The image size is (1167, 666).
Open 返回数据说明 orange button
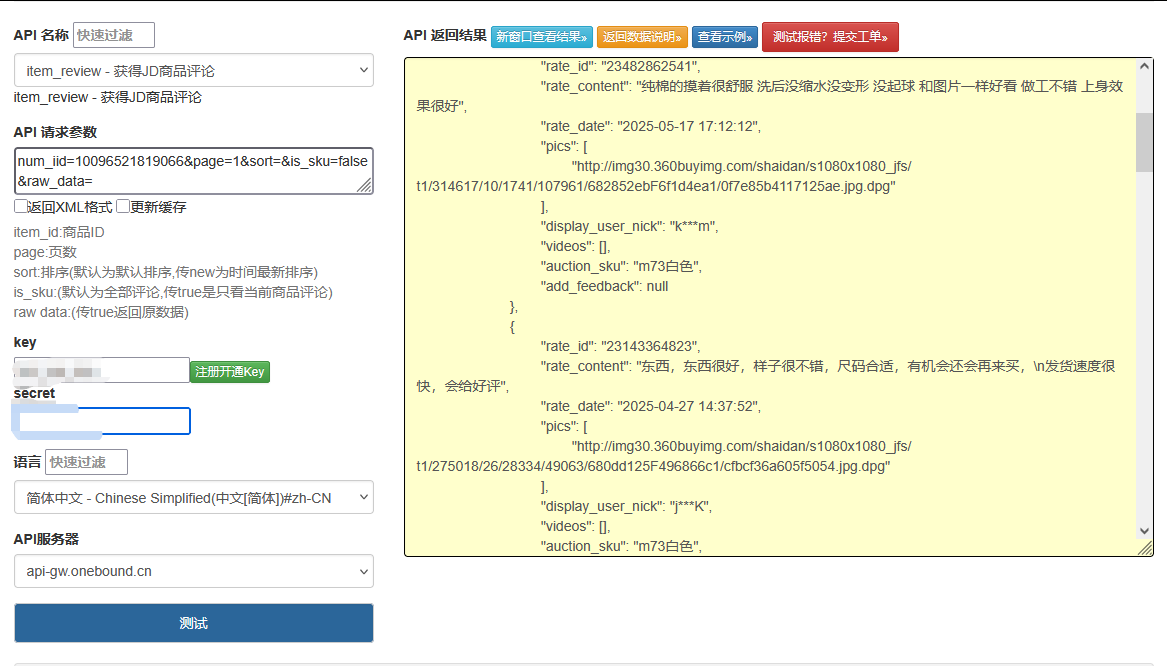click(x=642, y=37)
